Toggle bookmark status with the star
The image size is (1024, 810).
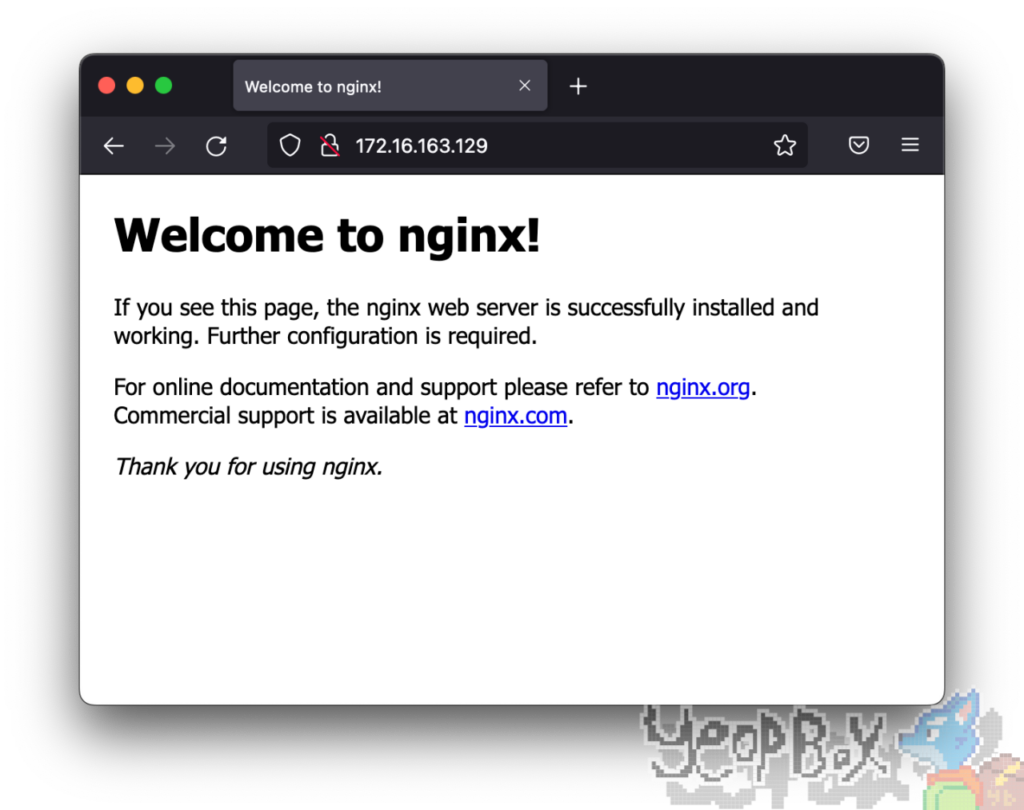785,145
